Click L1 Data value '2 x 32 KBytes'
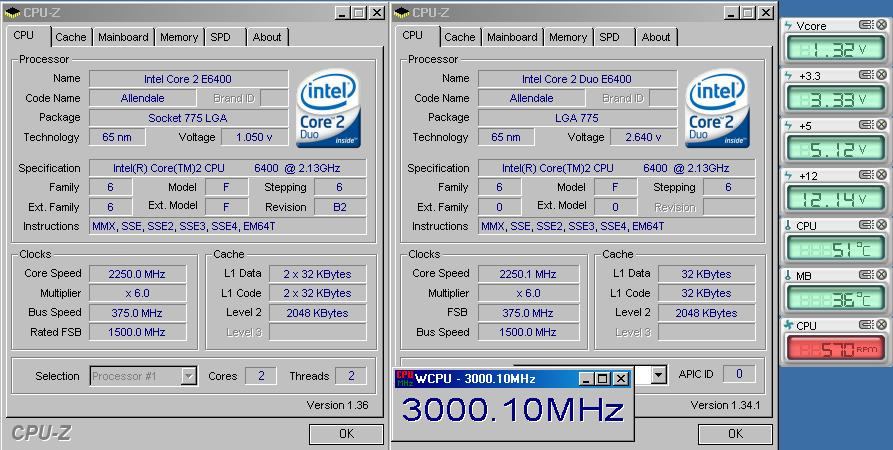The width and height of the screenshot is (893, 450). (317, 274)
